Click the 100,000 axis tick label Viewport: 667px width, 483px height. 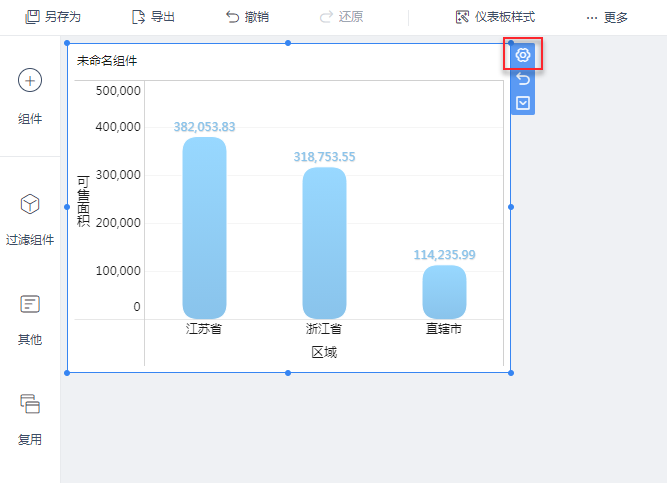118,271
